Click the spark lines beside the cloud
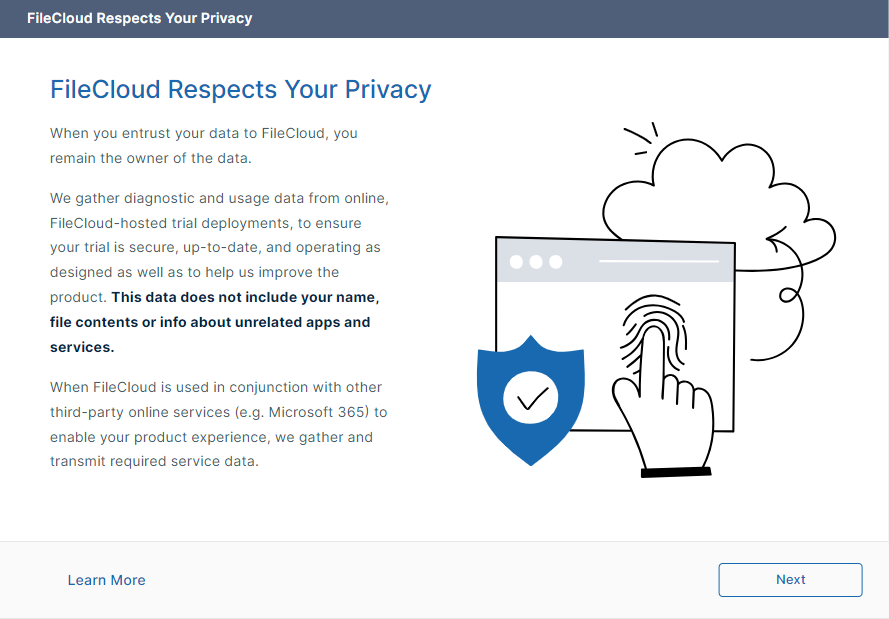Screen dimensions: 889x619 (638, 140)
